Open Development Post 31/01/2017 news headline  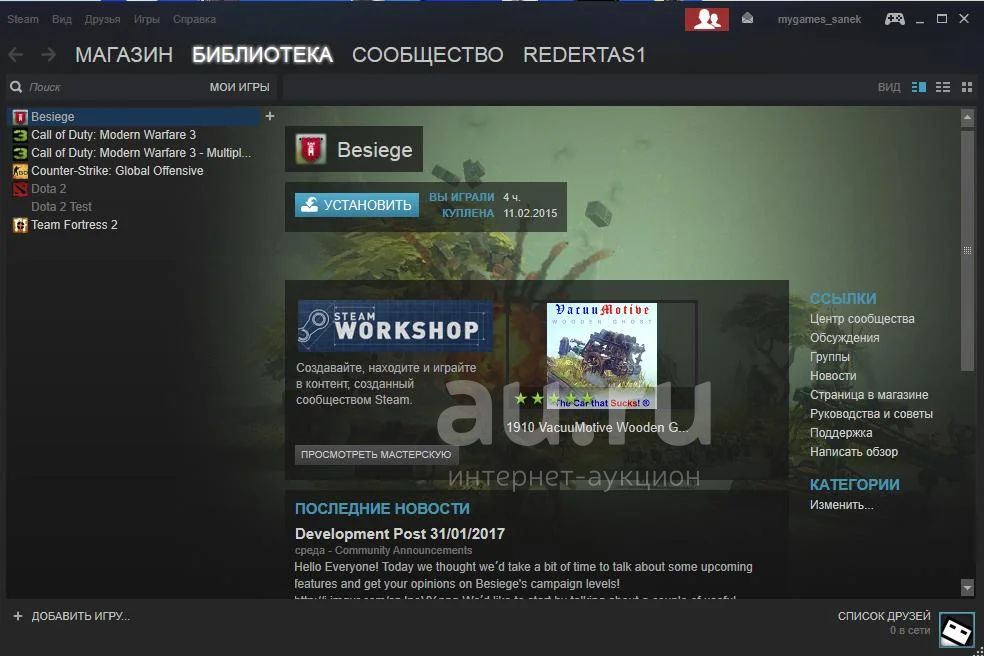pyautogui.click(x=400, y=534)
